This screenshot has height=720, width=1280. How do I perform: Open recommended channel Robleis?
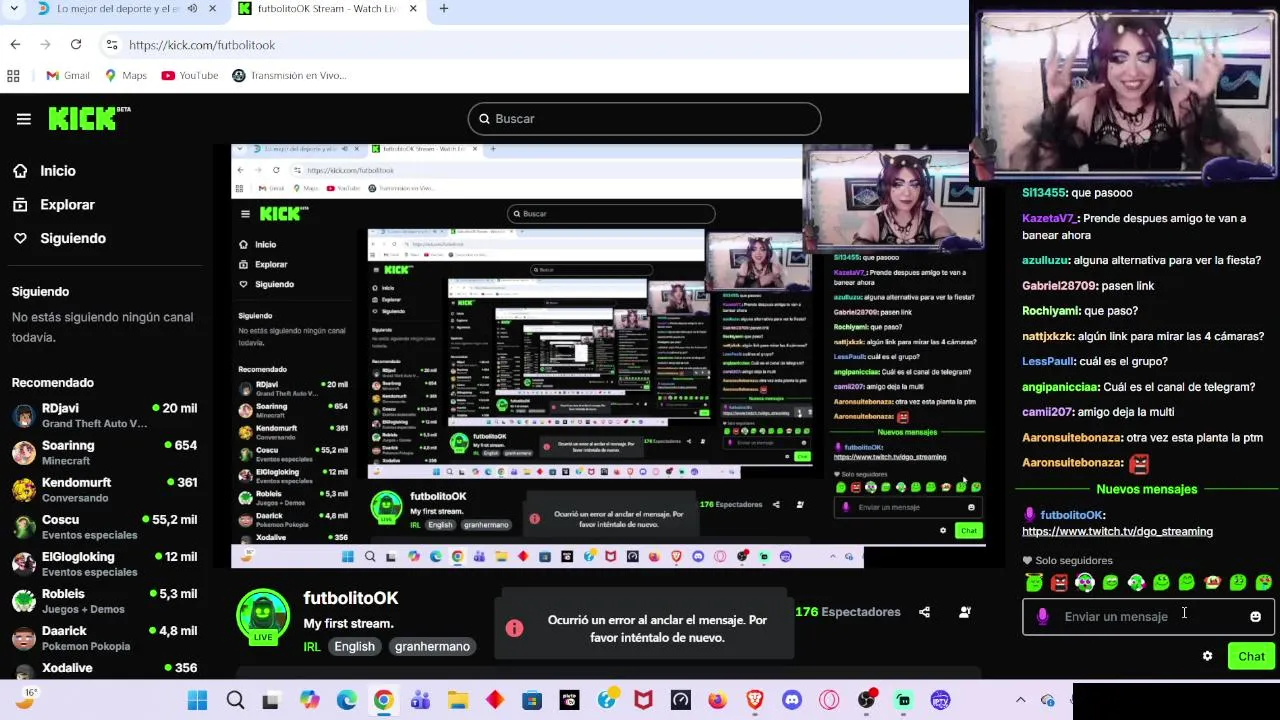pos(104,601)
